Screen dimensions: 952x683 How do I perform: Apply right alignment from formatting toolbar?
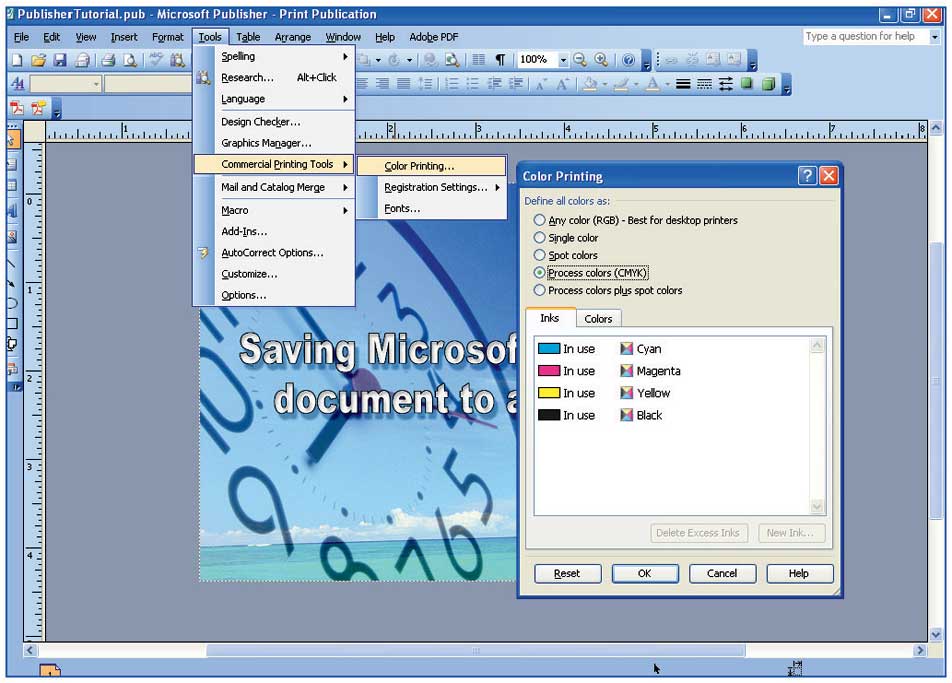coord(382,84)
